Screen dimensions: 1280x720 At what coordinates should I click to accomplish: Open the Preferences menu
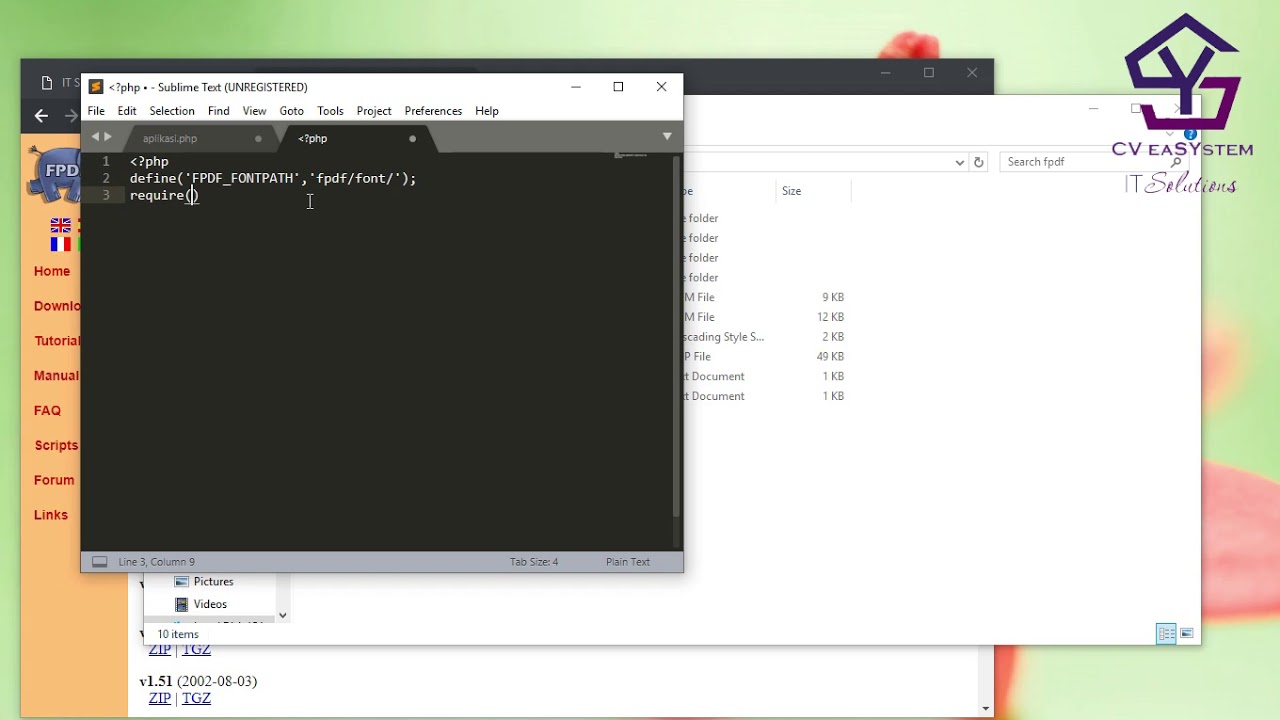click(x=433, y=111)
